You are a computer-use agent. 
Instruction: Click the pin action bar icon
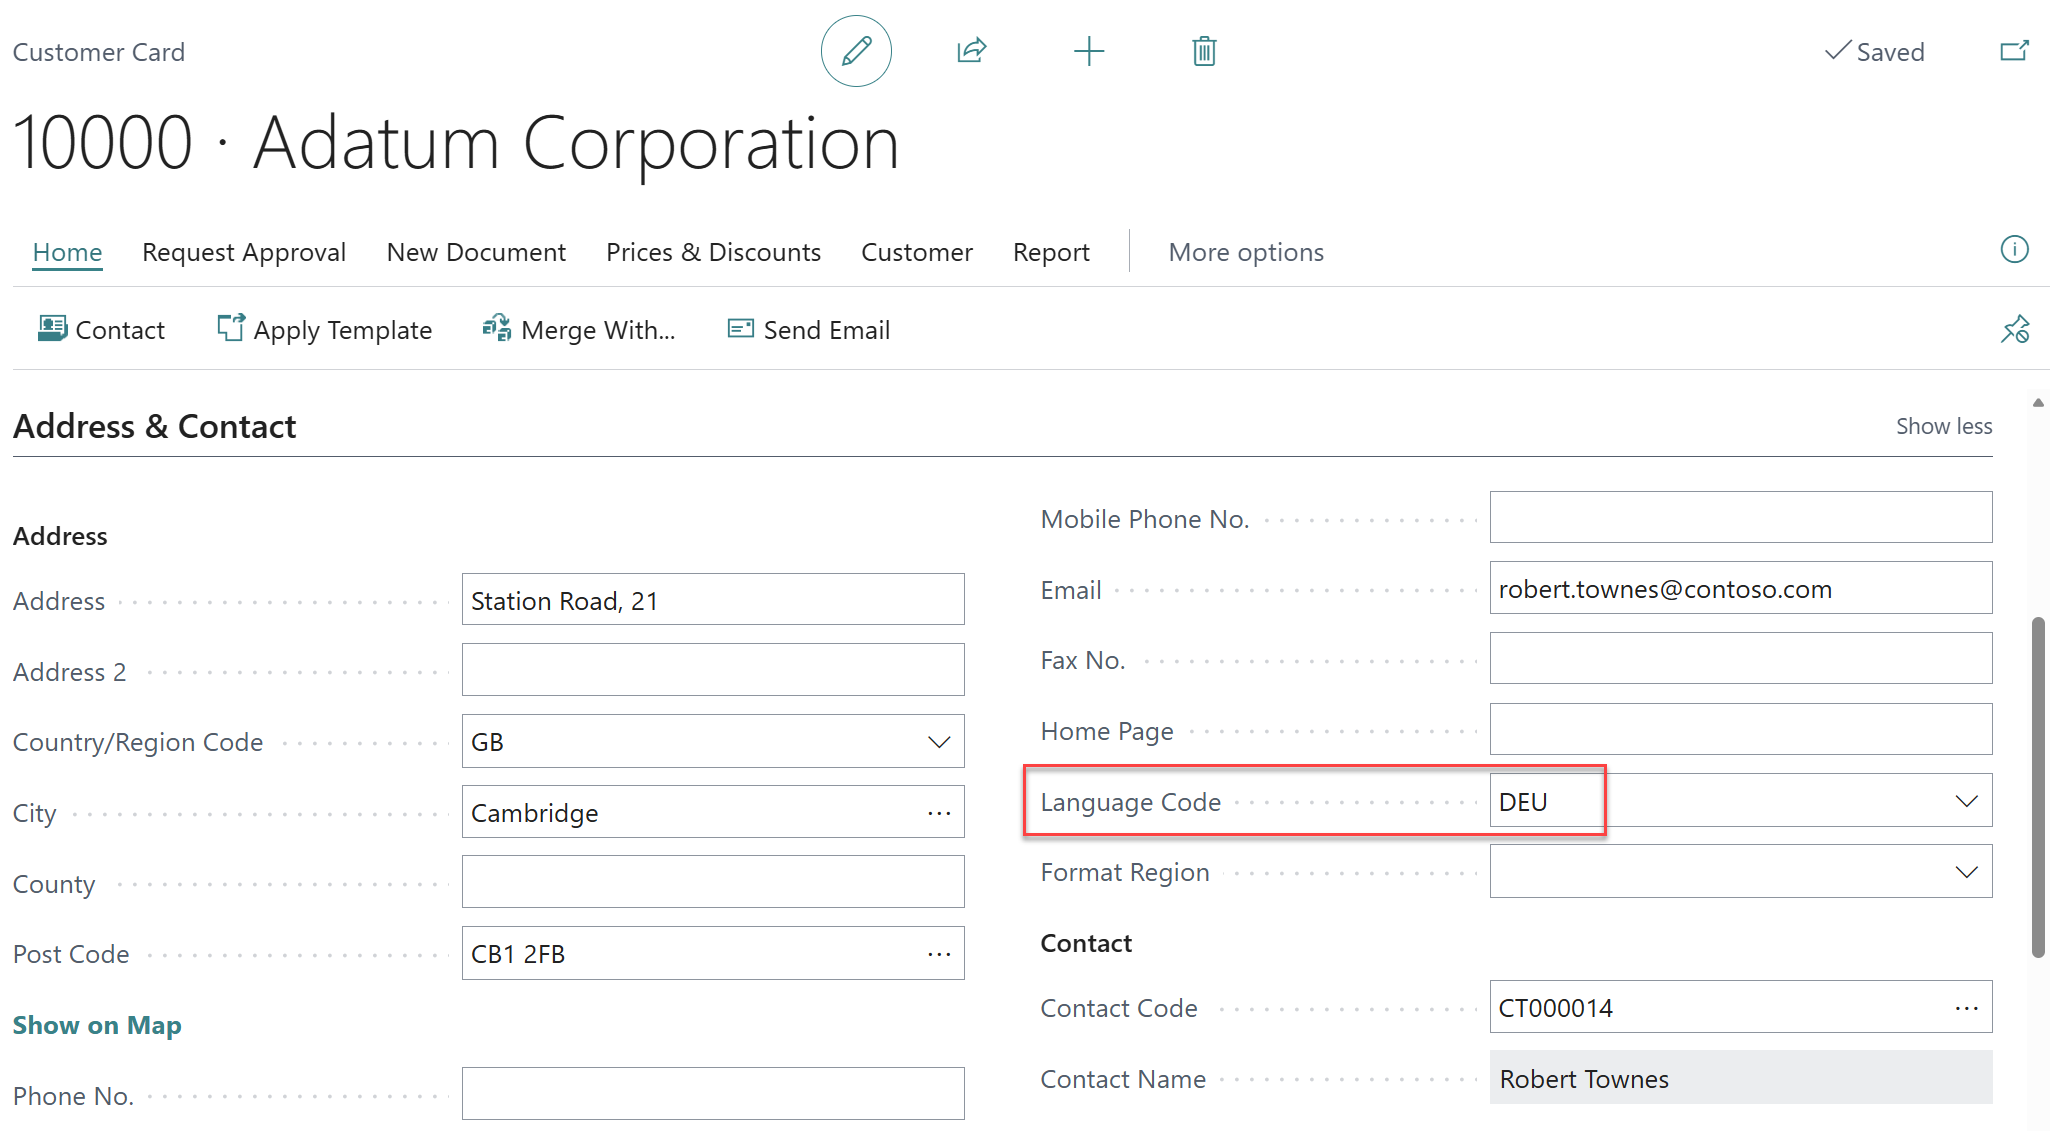point(2015,329)
